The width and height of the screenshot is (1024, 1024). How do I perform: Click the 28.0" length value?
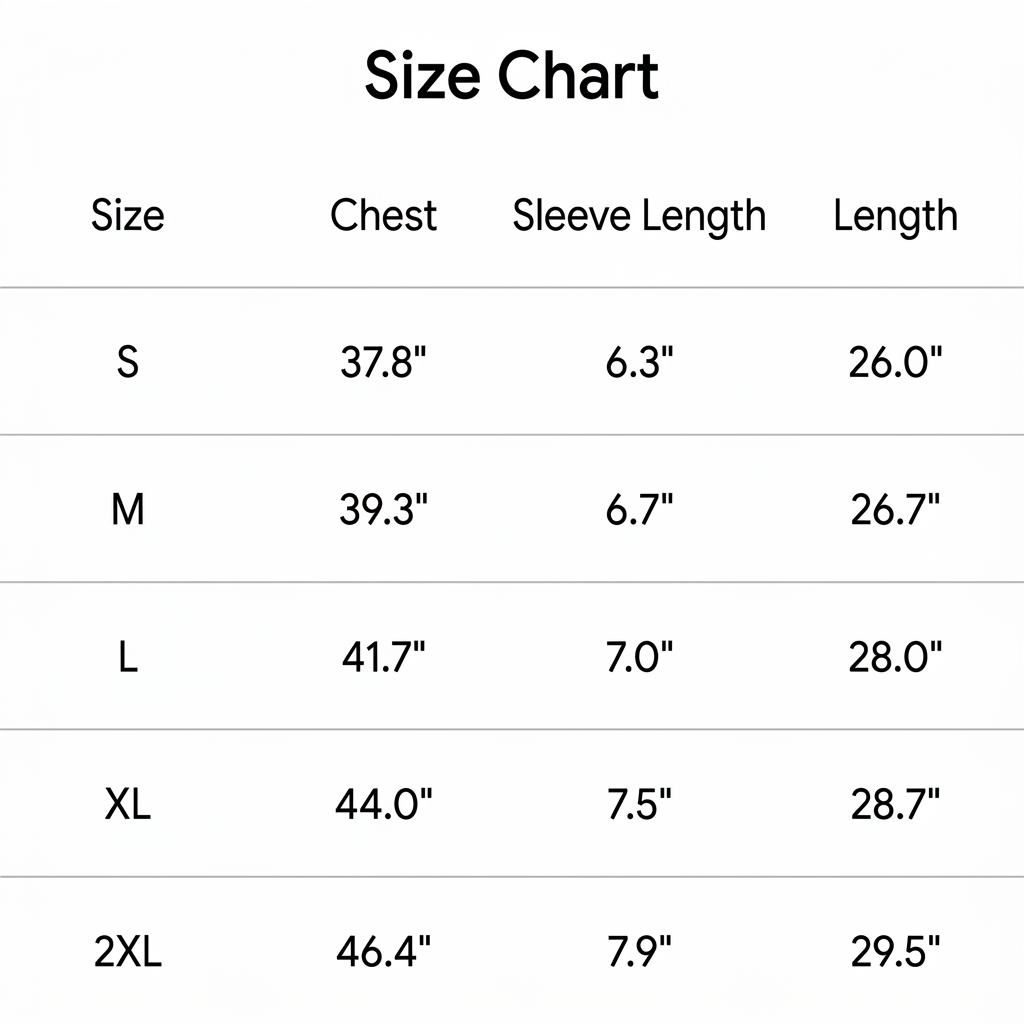coord(895,657)
